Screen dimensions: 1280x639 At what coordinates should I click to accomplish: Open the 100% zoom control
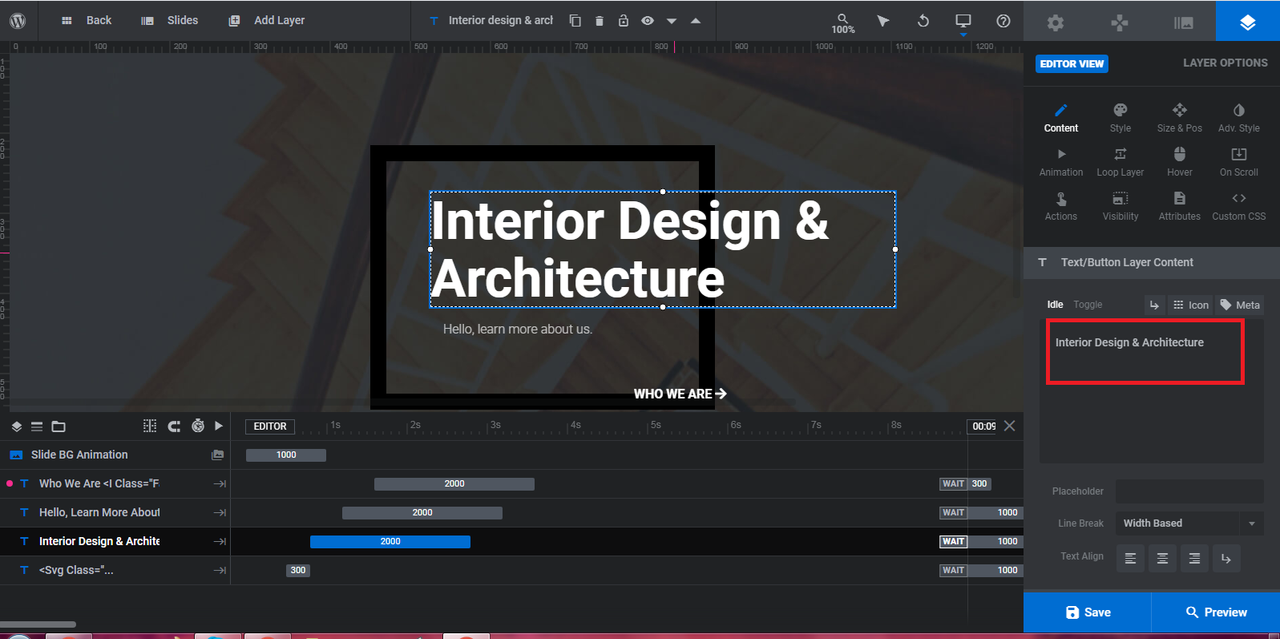(x=843, y=23)
